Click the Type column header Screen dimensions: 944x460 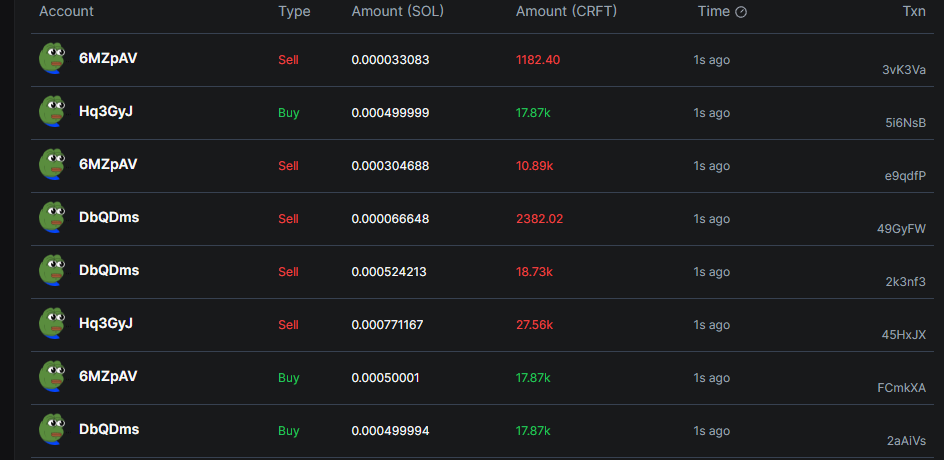click(294, 12)
